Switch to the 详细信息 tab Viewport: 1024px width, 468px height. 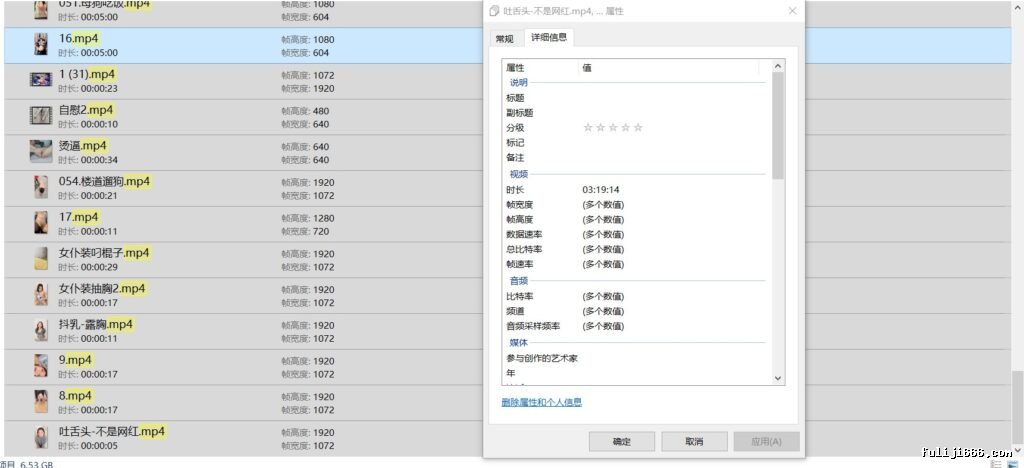[549, 37]
